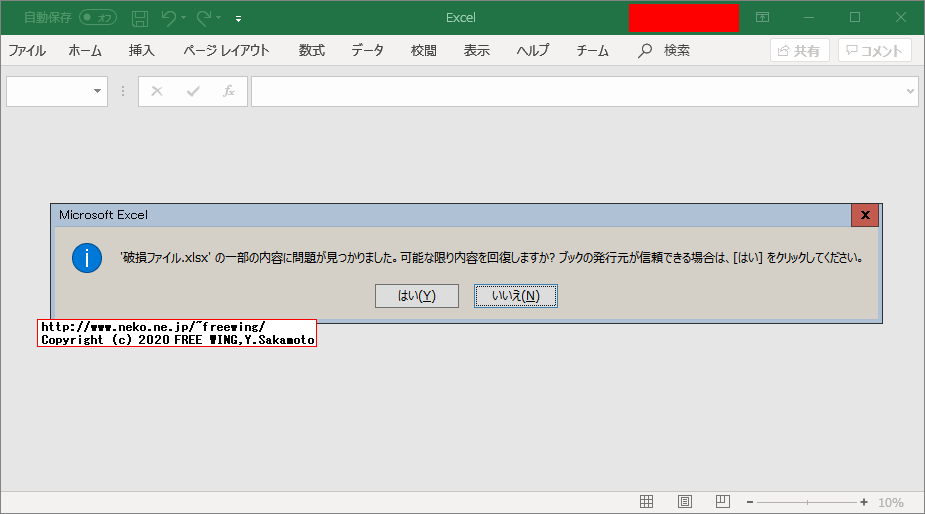Open Customize Quick Access Toolbar dropdown

(238, 19)
